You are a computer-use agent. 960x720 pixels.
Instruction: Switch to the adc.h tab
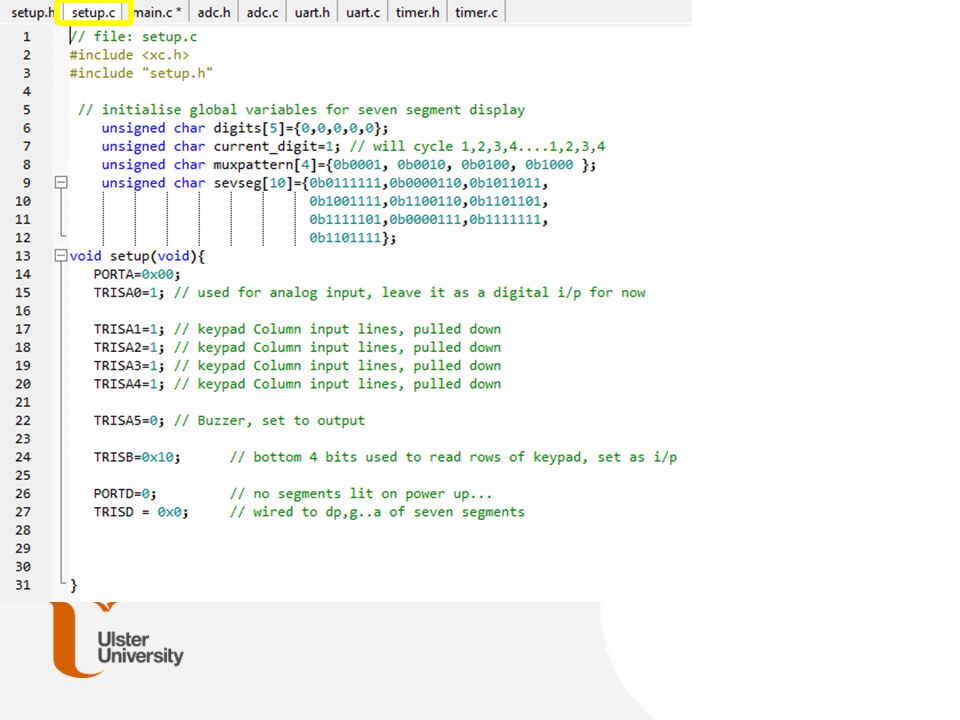point(214,12)
